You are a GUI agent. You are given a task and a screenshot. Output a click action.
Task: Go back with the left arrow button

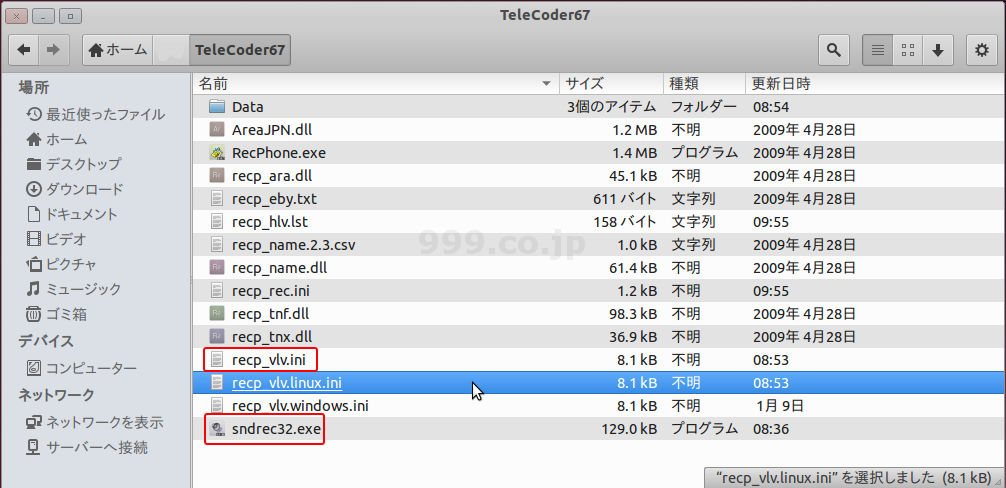pos(24,50)
